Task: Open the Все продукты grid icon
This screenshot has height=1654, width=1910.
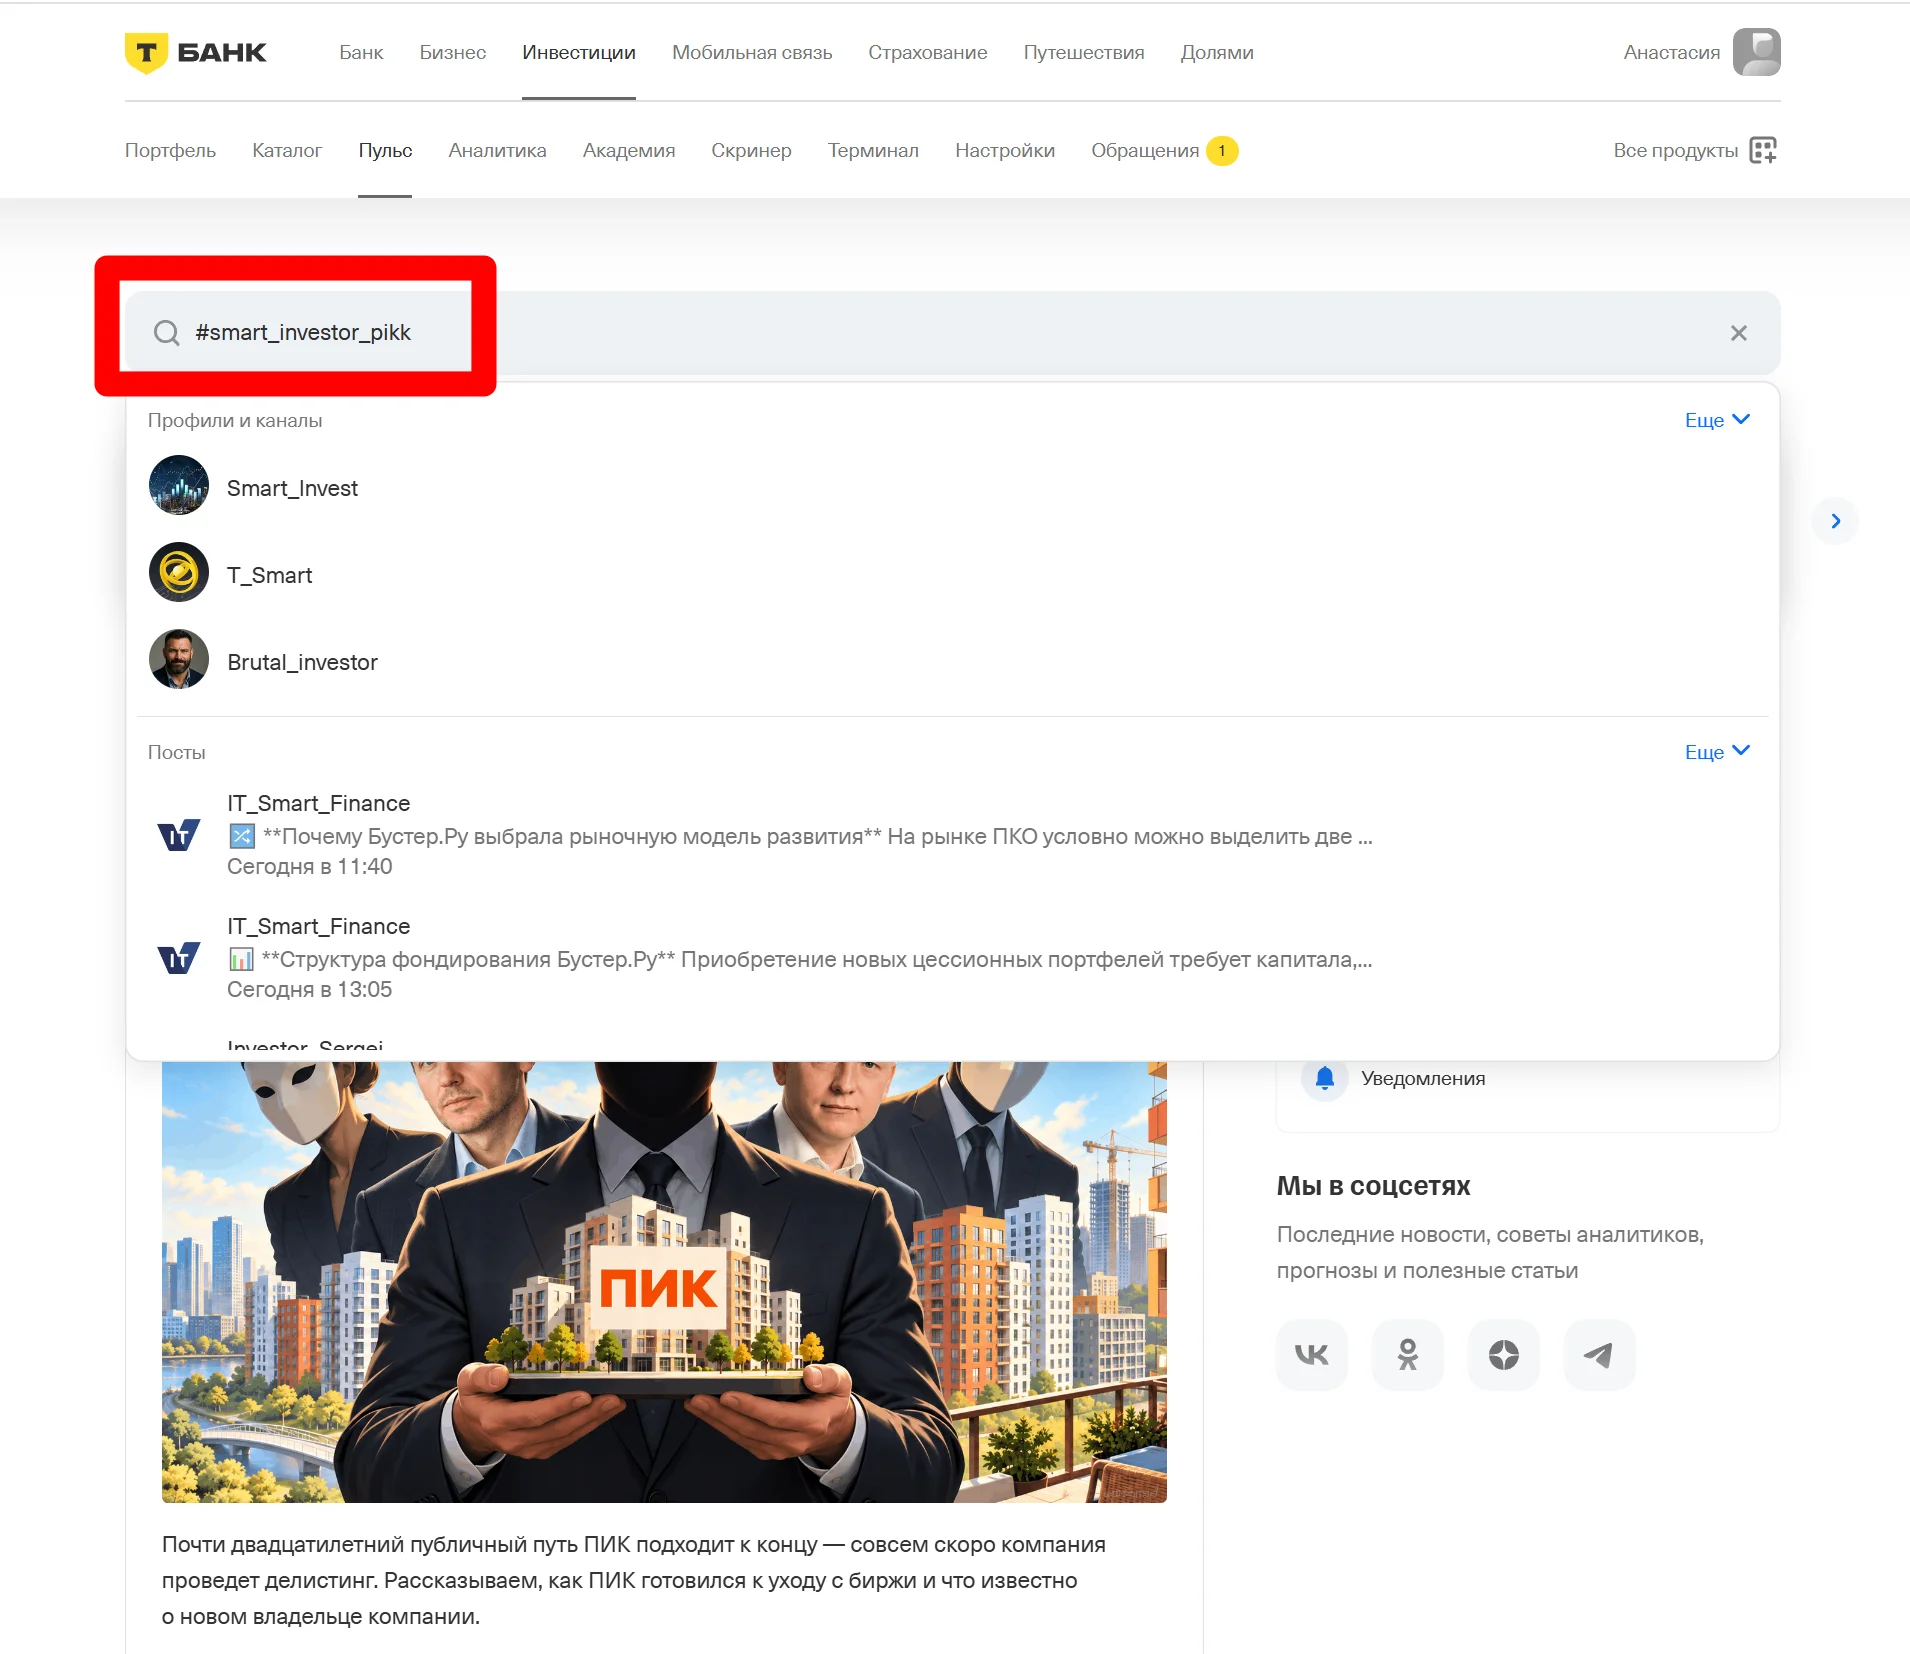Action: point(1763,150)
